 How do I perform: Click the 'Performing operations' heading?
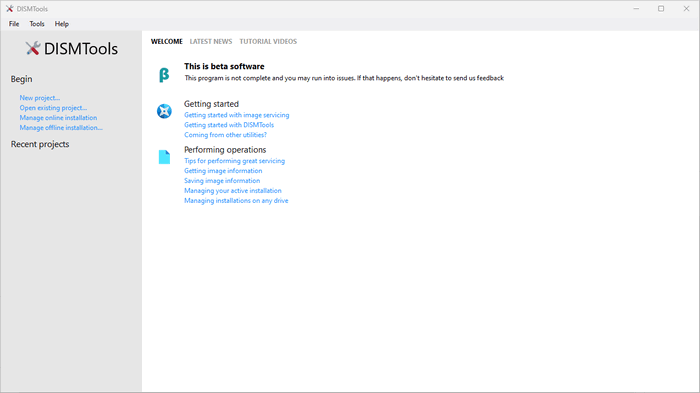pyautogui.click(x=225, y=150)
